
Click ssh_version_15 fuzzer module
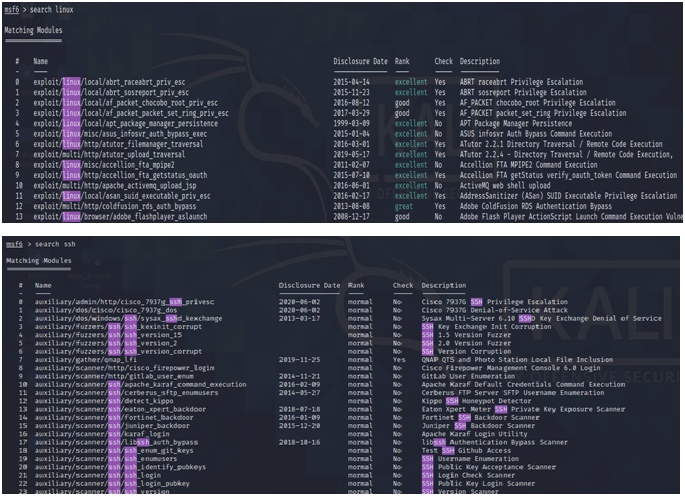[108, 335]
